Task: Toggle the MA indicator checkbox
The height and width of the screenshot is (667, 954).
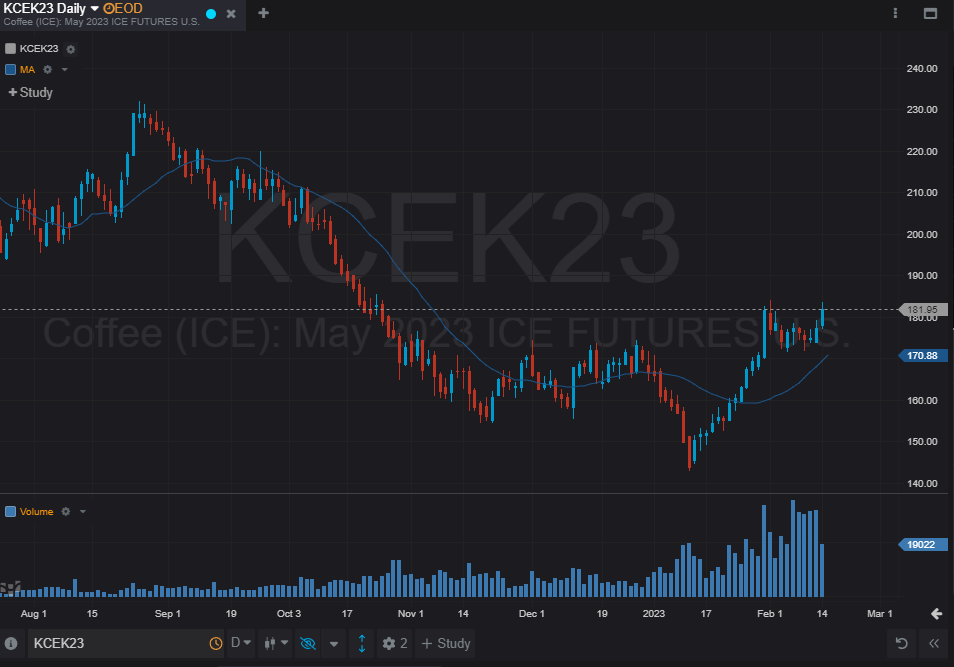Action: pos(10,69)
